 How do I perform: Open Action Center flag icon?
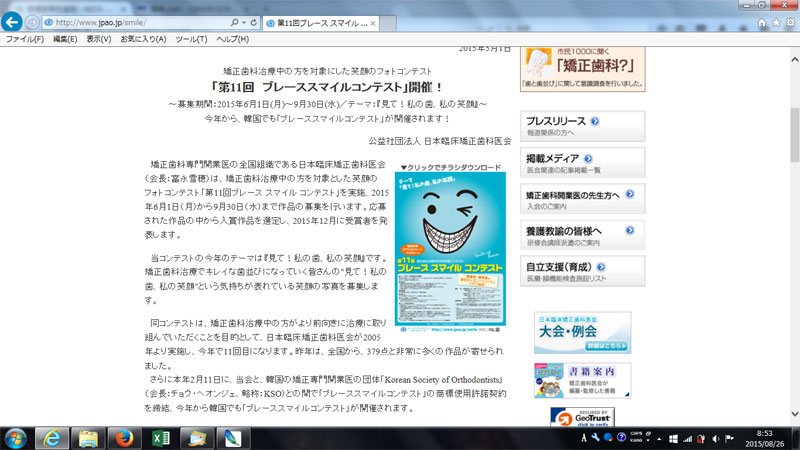pyautogui.click(x=730, y=439)
